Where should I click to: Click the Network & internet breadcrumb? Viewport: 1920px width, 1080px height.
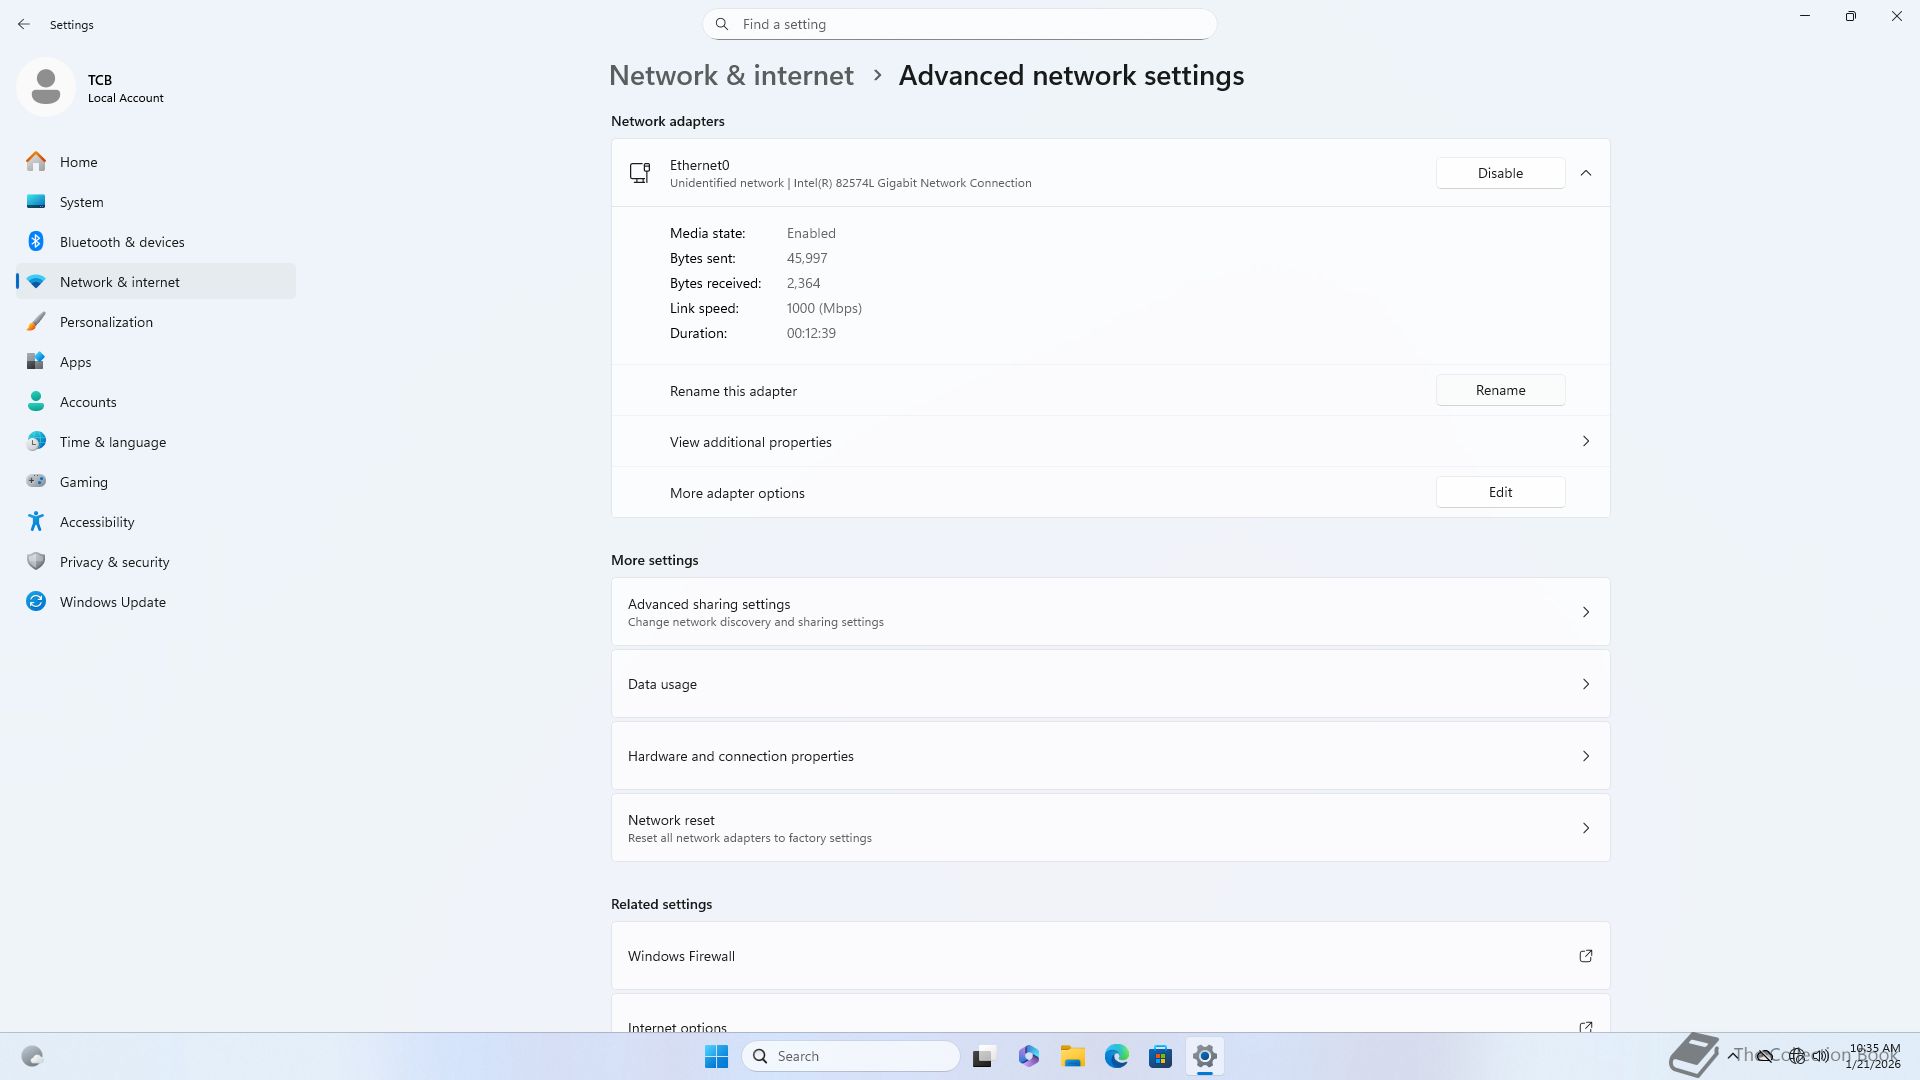(731, 76)
